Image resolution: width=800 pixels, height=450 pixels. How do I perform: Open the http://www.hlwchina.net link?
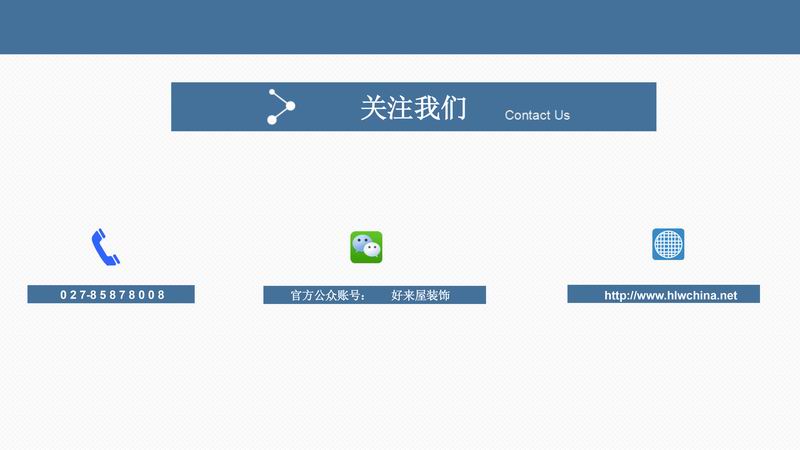pos(670,295)
